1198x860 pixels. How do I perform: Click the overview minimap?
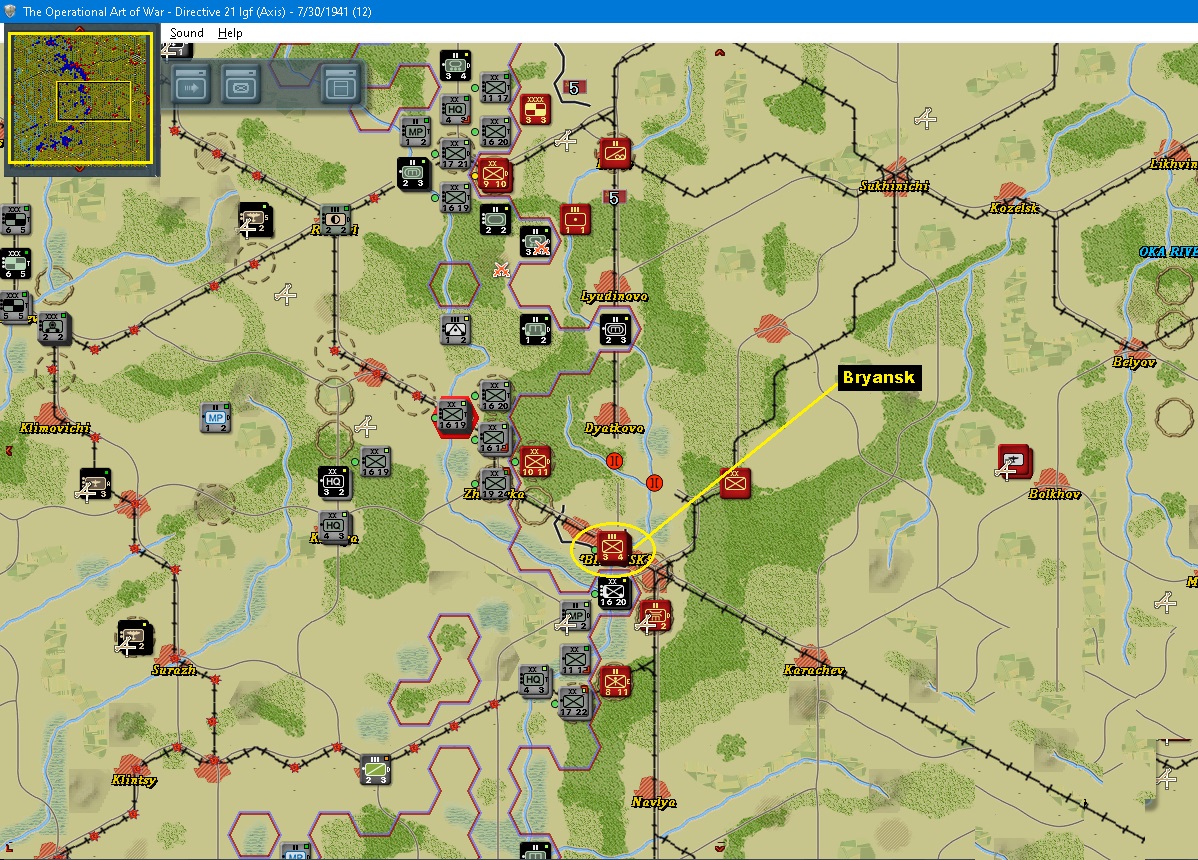click(x=79, y=98)
